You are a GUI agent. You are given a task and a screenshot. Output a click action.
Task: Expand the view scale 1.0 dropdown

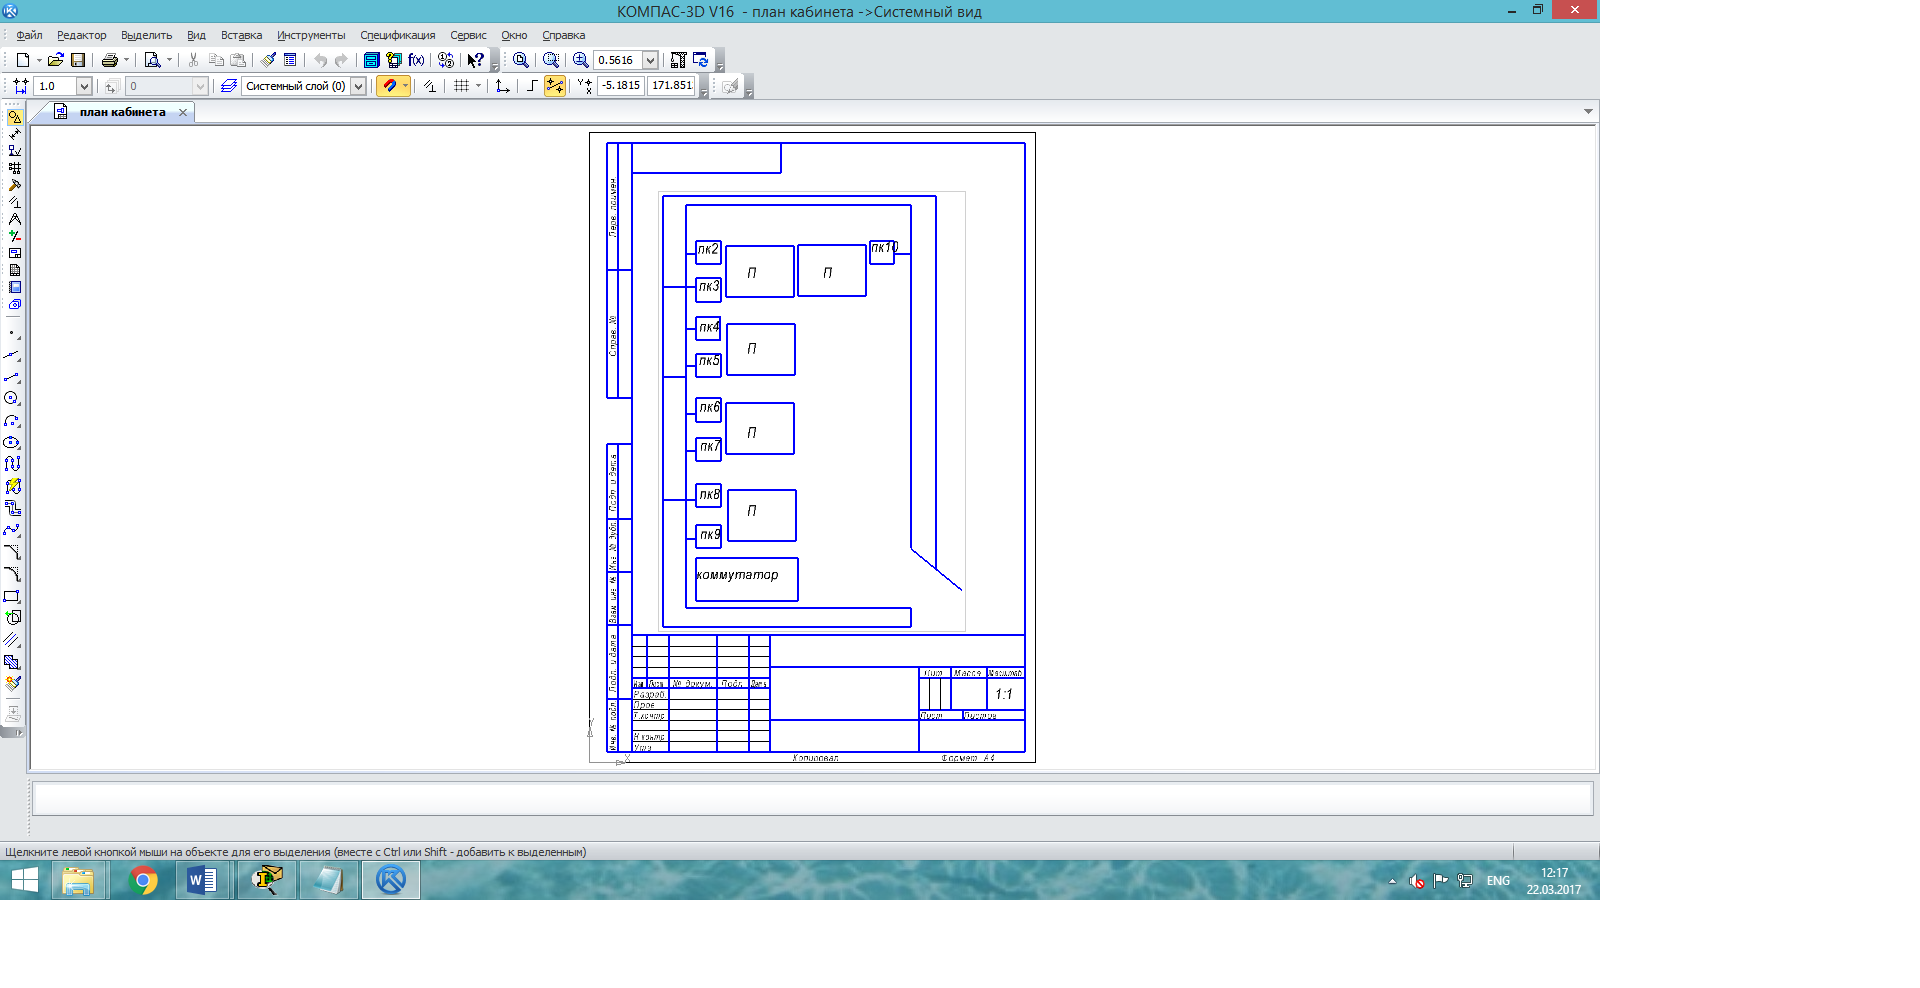(84, 86)
